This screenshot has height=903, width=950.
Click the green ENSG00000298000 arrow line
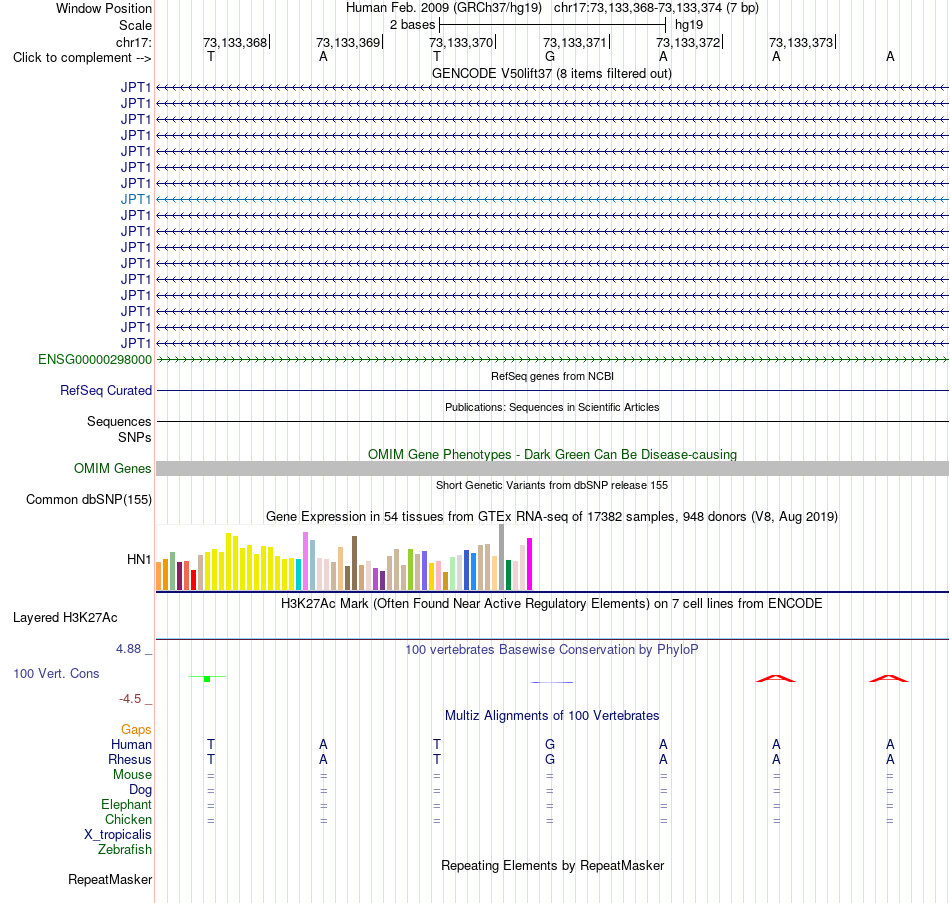point(553,359)
